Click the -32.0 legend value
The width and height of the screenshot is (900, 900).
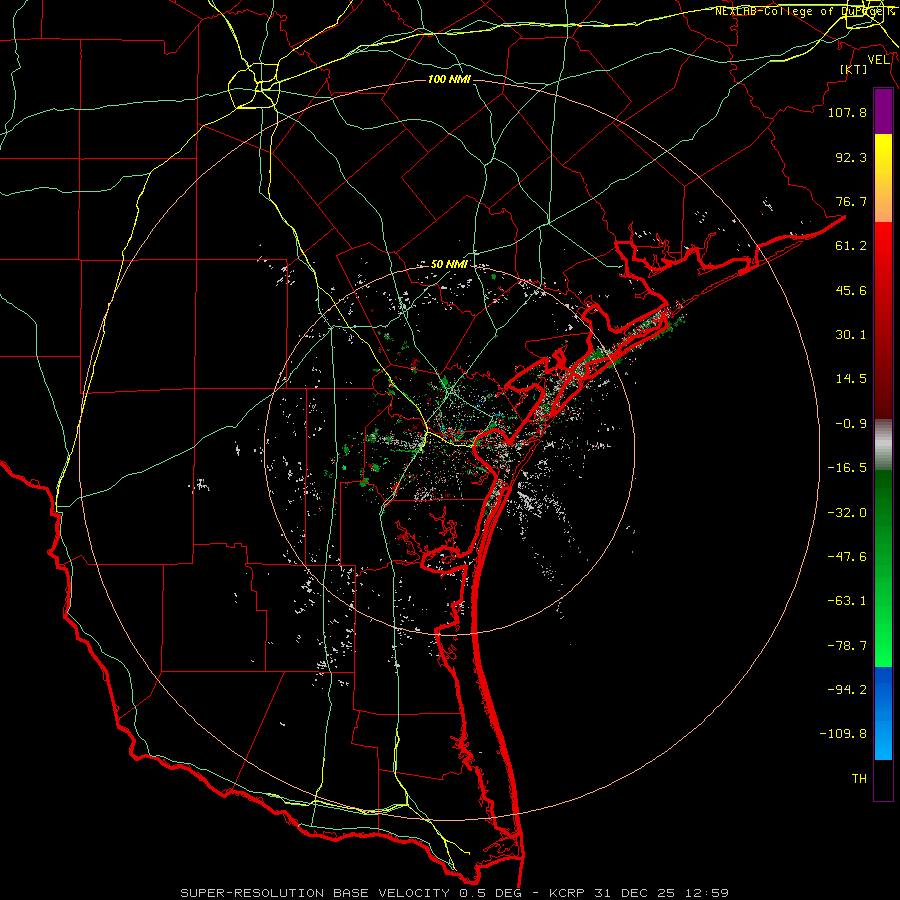coord(847,513)
